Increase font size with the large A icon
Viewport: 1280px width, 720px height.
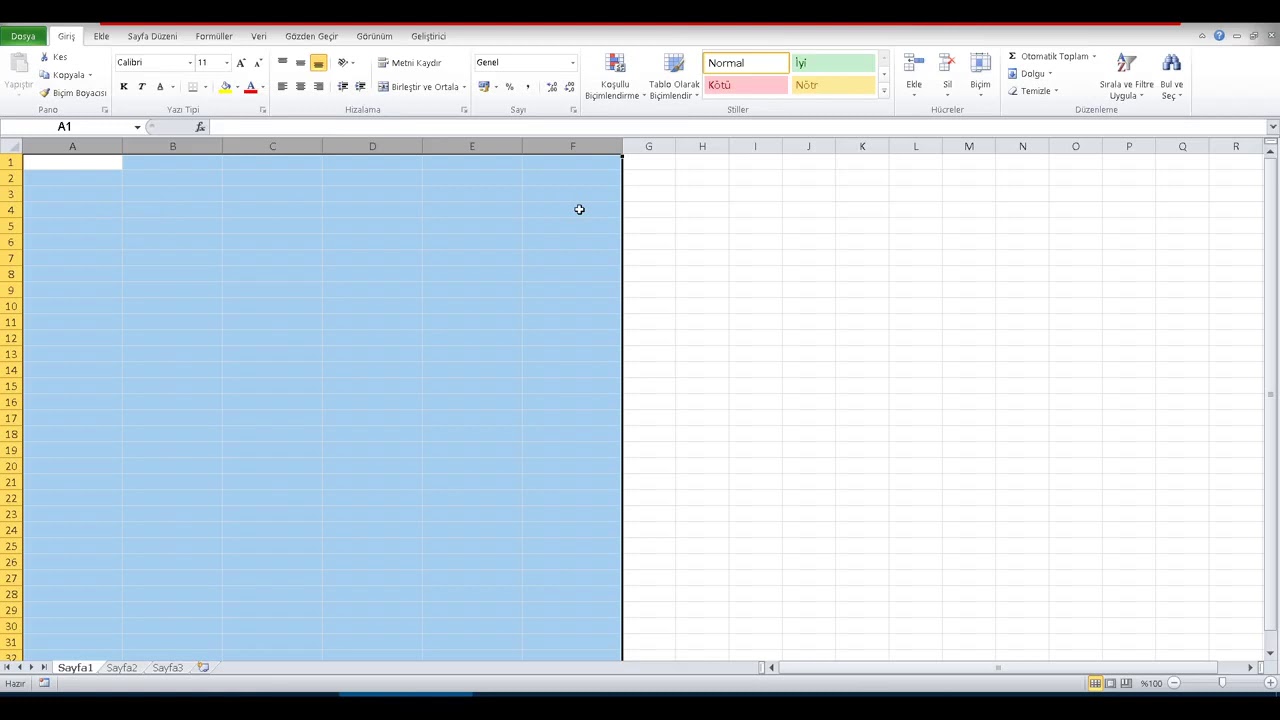pos(240,62)
